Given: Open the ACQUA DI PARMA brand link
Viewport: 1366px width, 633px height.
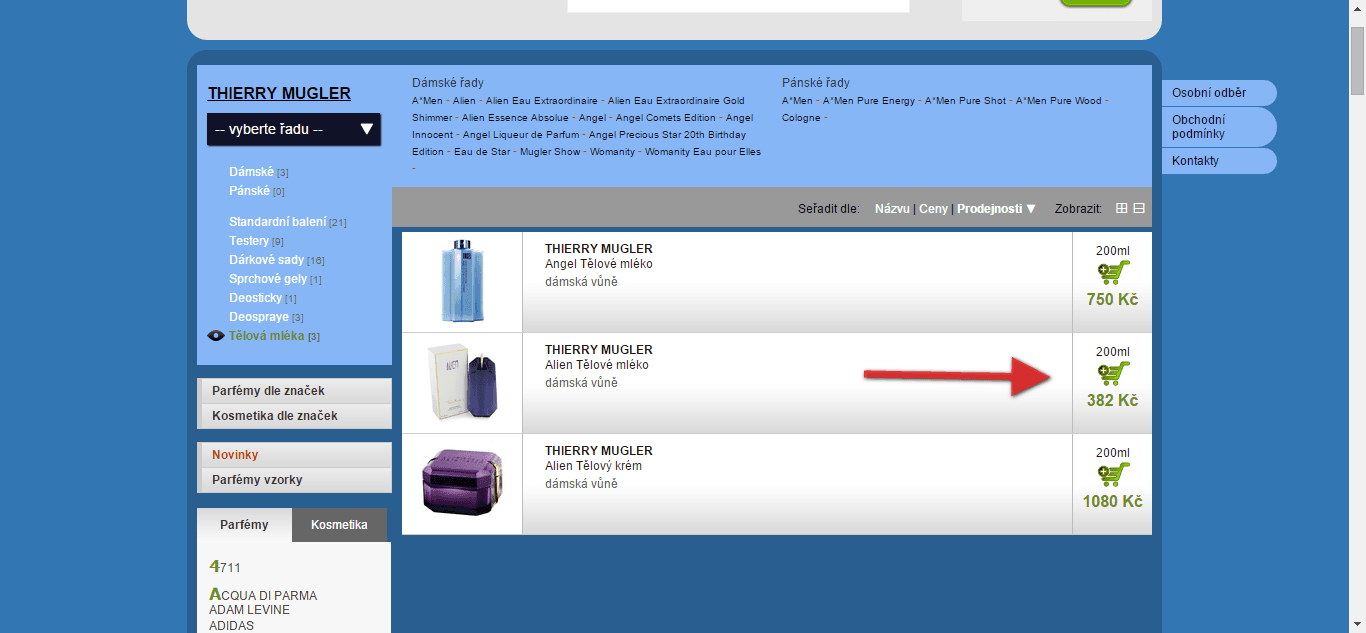Looking at the screenshot, I should (263, 595).
